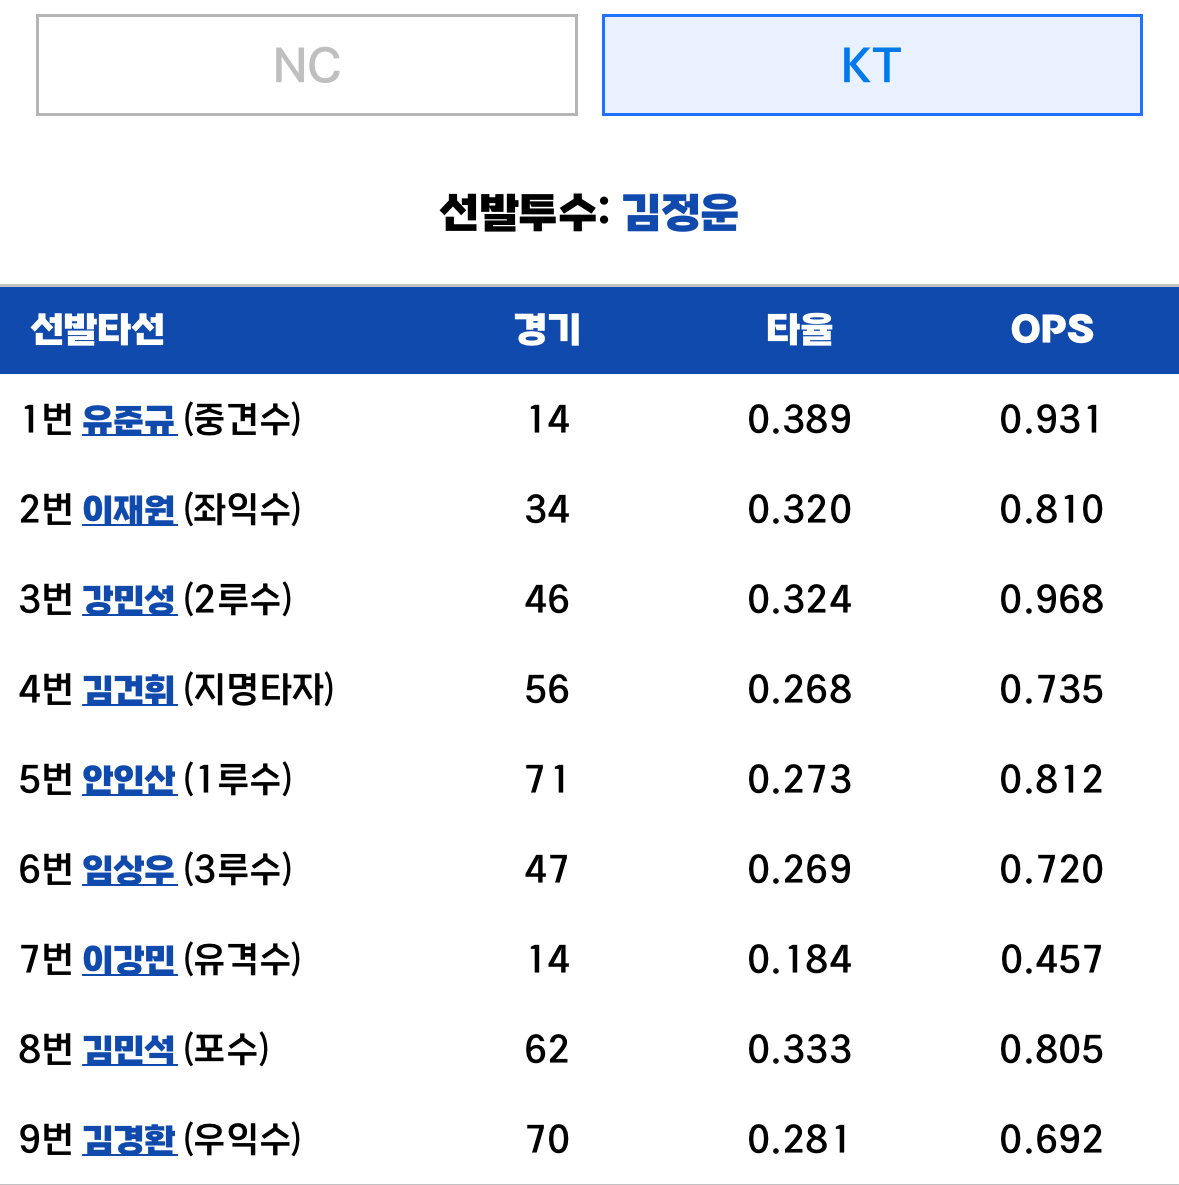Click the OPS column header
This screenshot has width=1179, height=1185.
(x=1052, y=330)
